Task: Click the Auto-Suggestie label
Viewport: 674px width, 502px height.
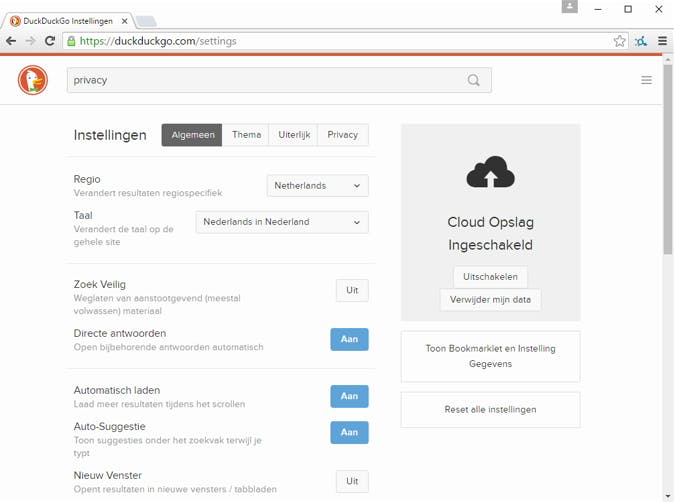Action: tap(110, 427)
